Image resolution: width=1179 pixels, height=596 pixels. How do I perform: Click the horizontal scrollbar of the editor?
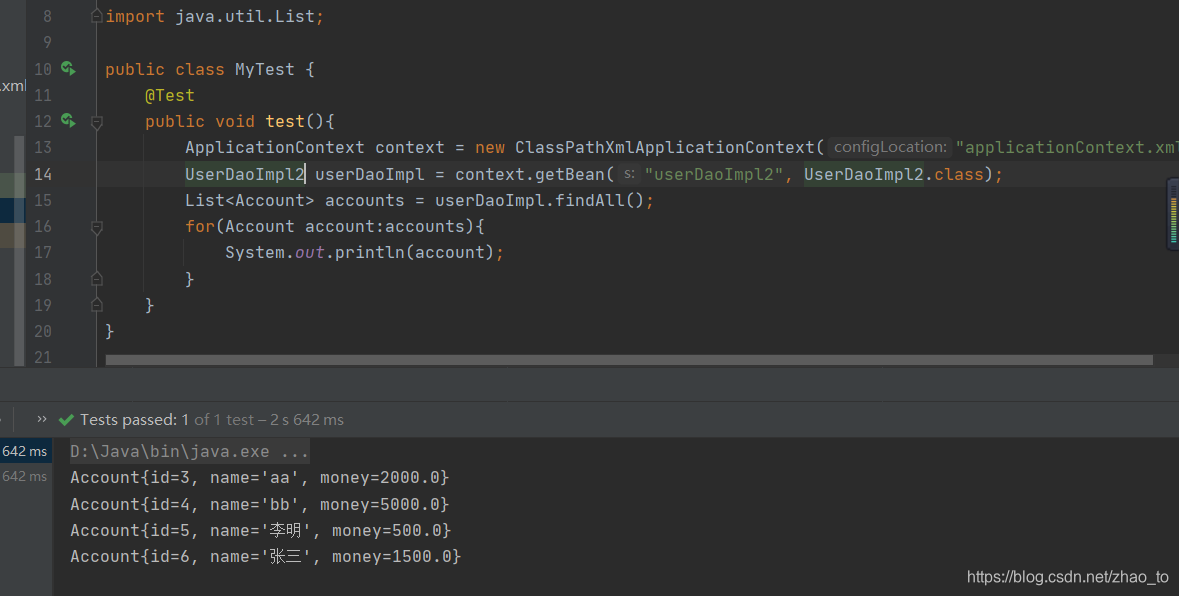click(x=629, y=360)
